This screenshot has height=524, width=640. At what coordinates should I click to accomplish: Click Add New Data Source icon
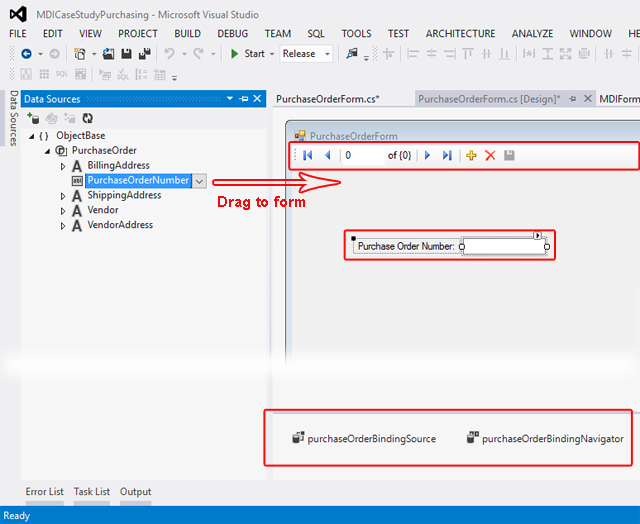33,118
